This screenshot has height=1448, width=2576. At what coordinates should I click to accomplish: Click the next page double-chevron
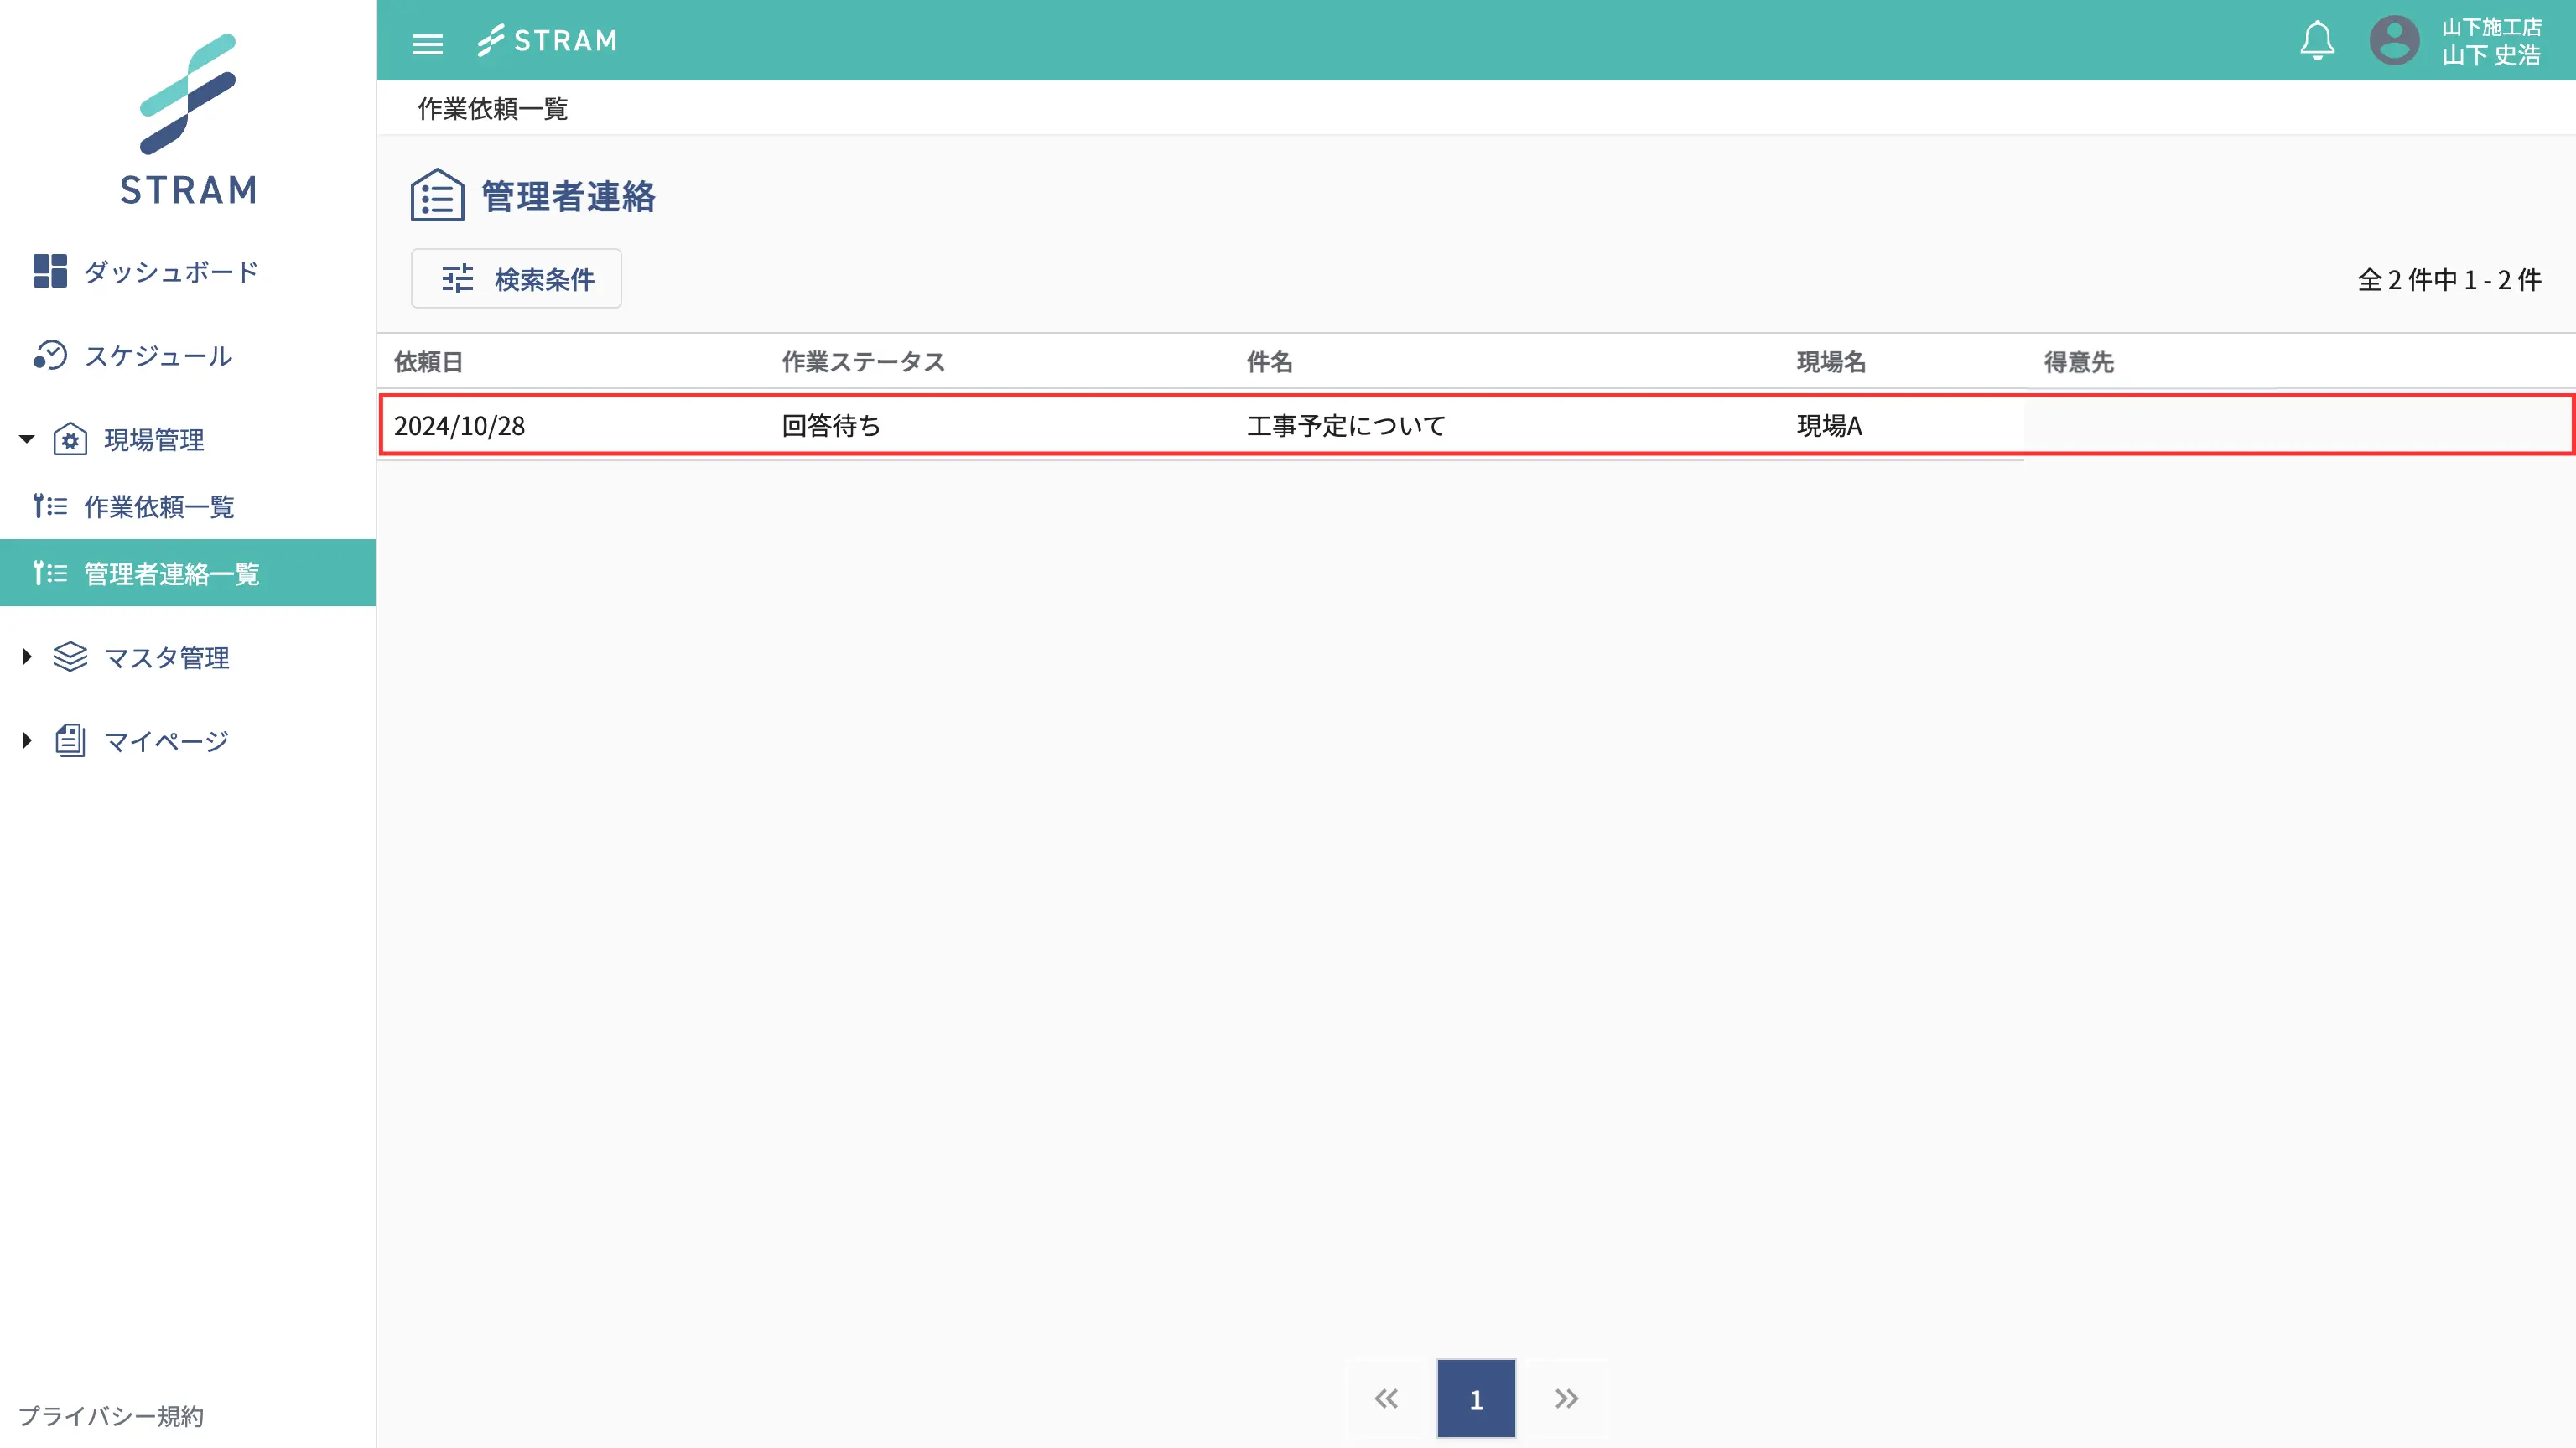point(1566,1399)
